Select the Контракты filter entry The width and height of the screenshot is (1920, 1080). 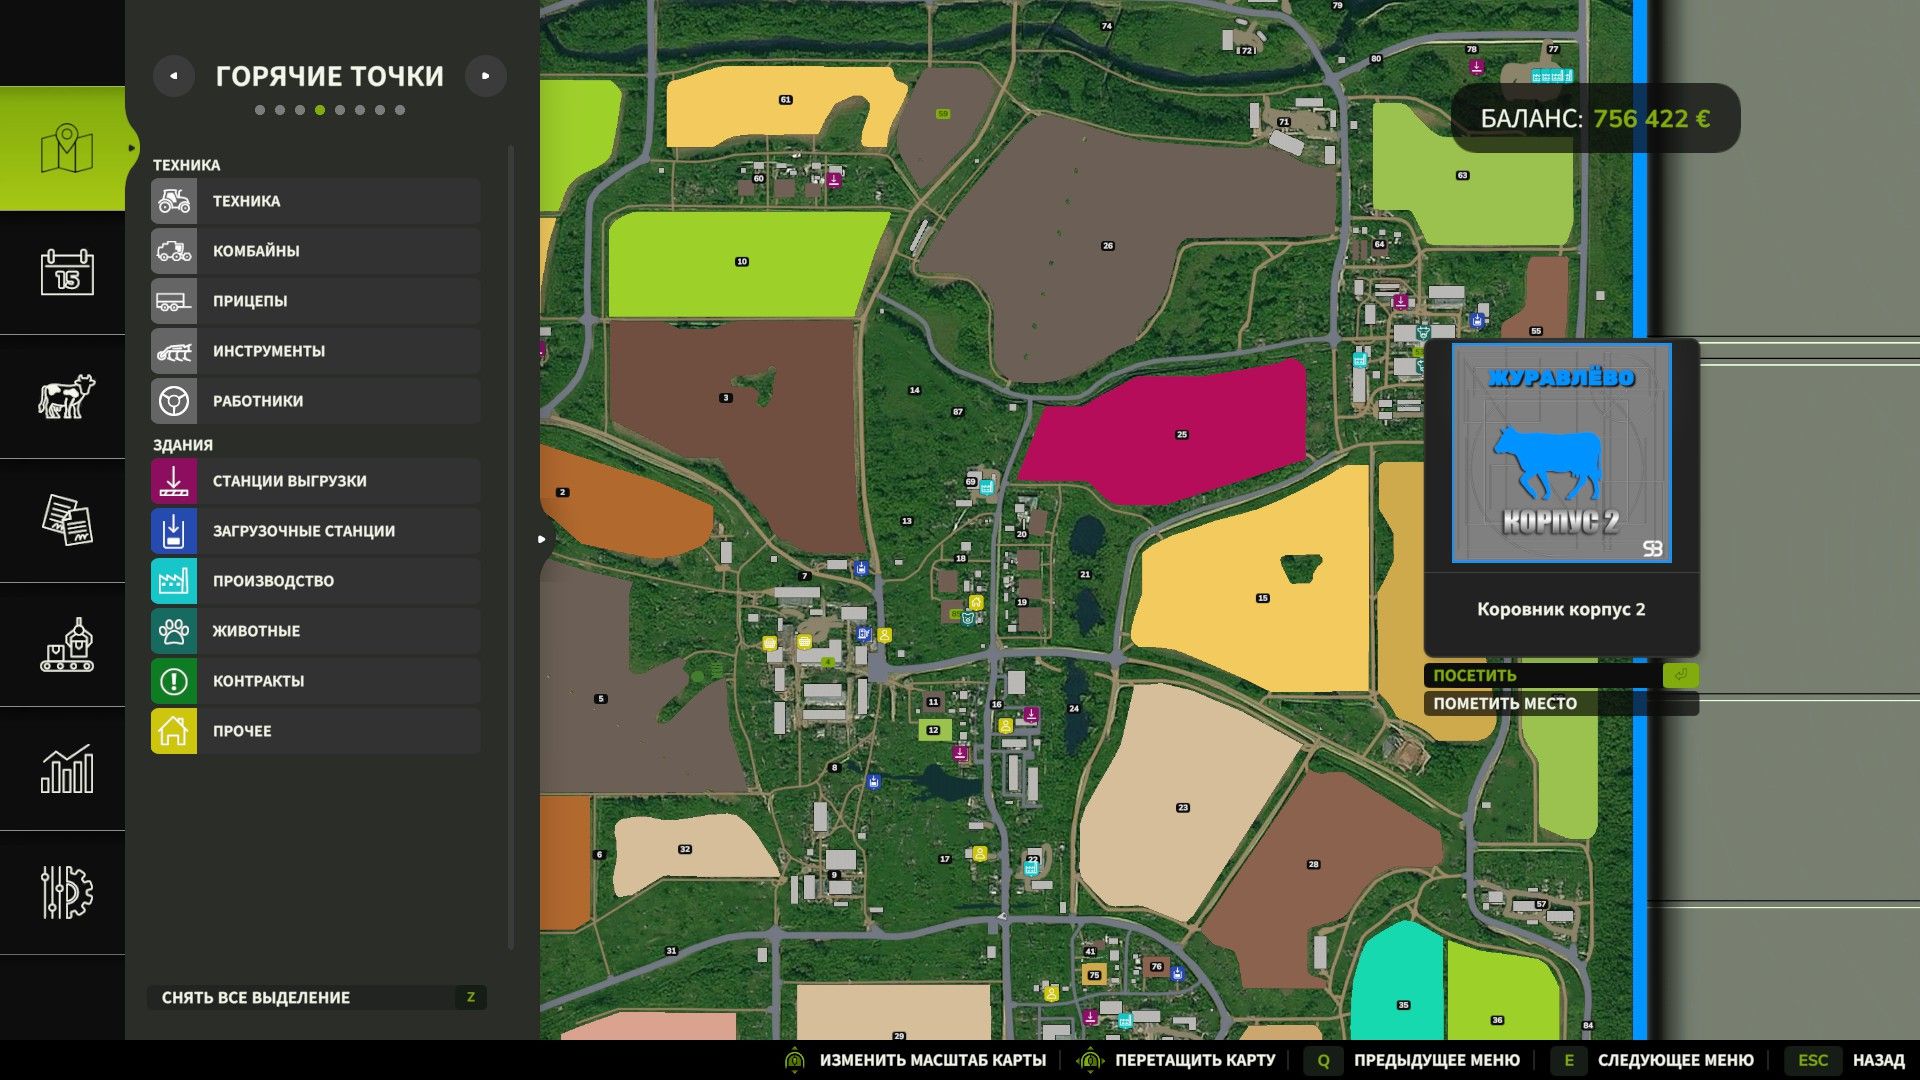click(x=316, y=681)
